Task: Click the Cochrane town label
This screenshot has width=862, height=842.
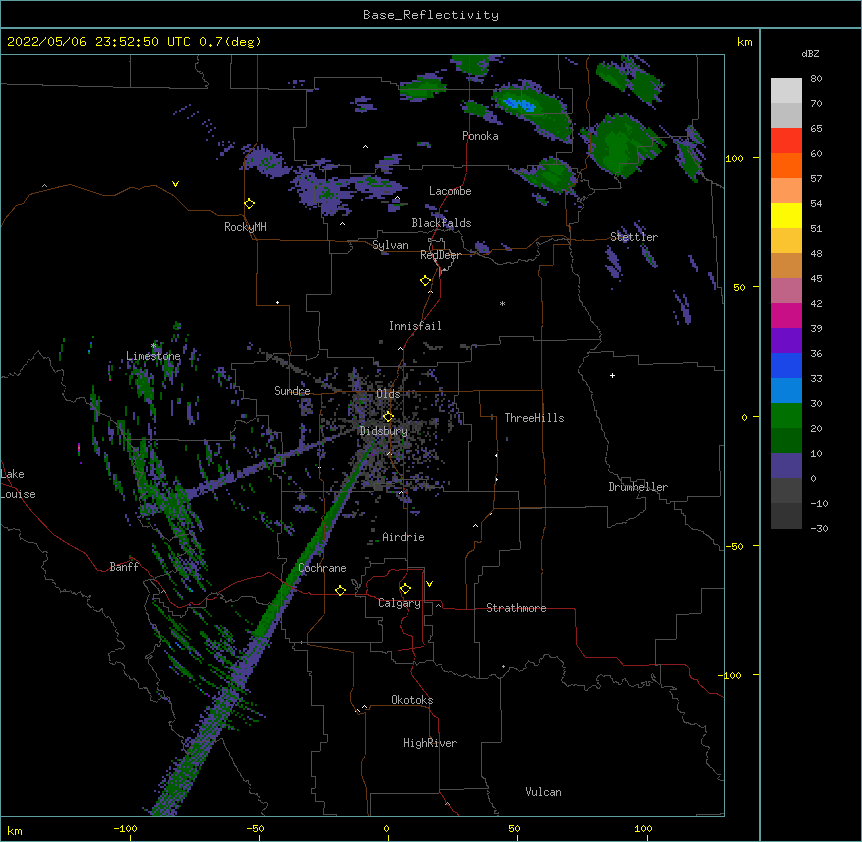Action: 322,568
